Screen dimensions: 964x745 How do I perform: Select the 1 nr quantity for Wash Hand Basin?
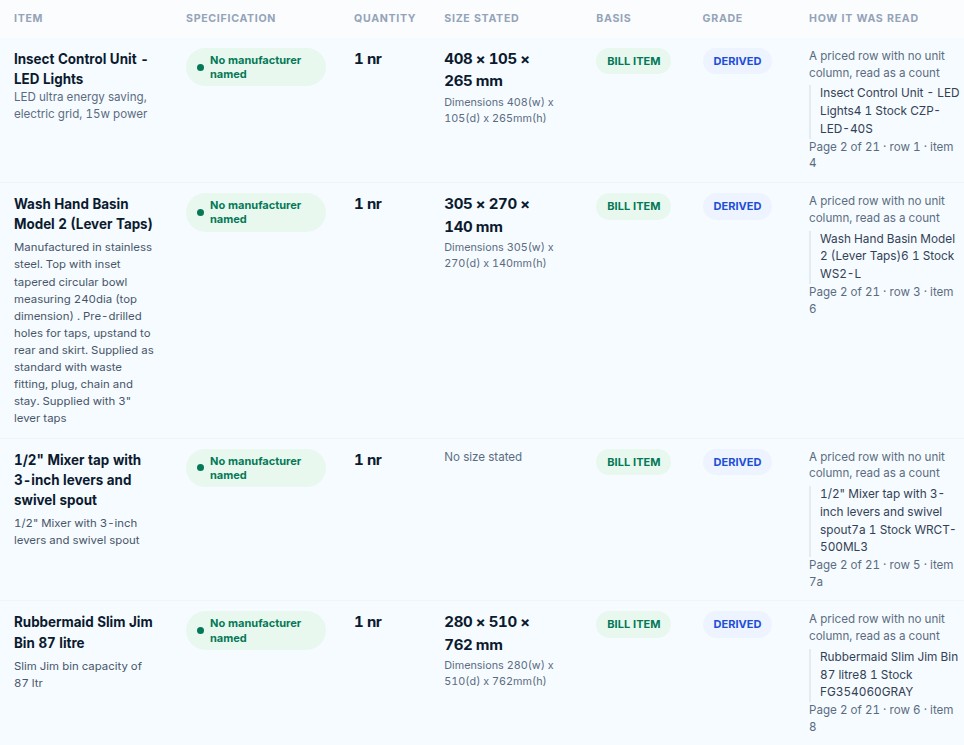click(368, 204)
